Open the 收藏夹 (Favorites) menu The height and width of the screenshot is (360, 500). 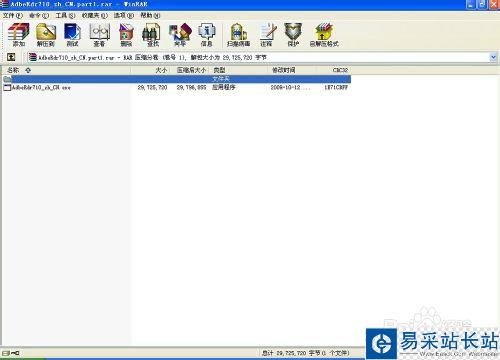(95, 16)
